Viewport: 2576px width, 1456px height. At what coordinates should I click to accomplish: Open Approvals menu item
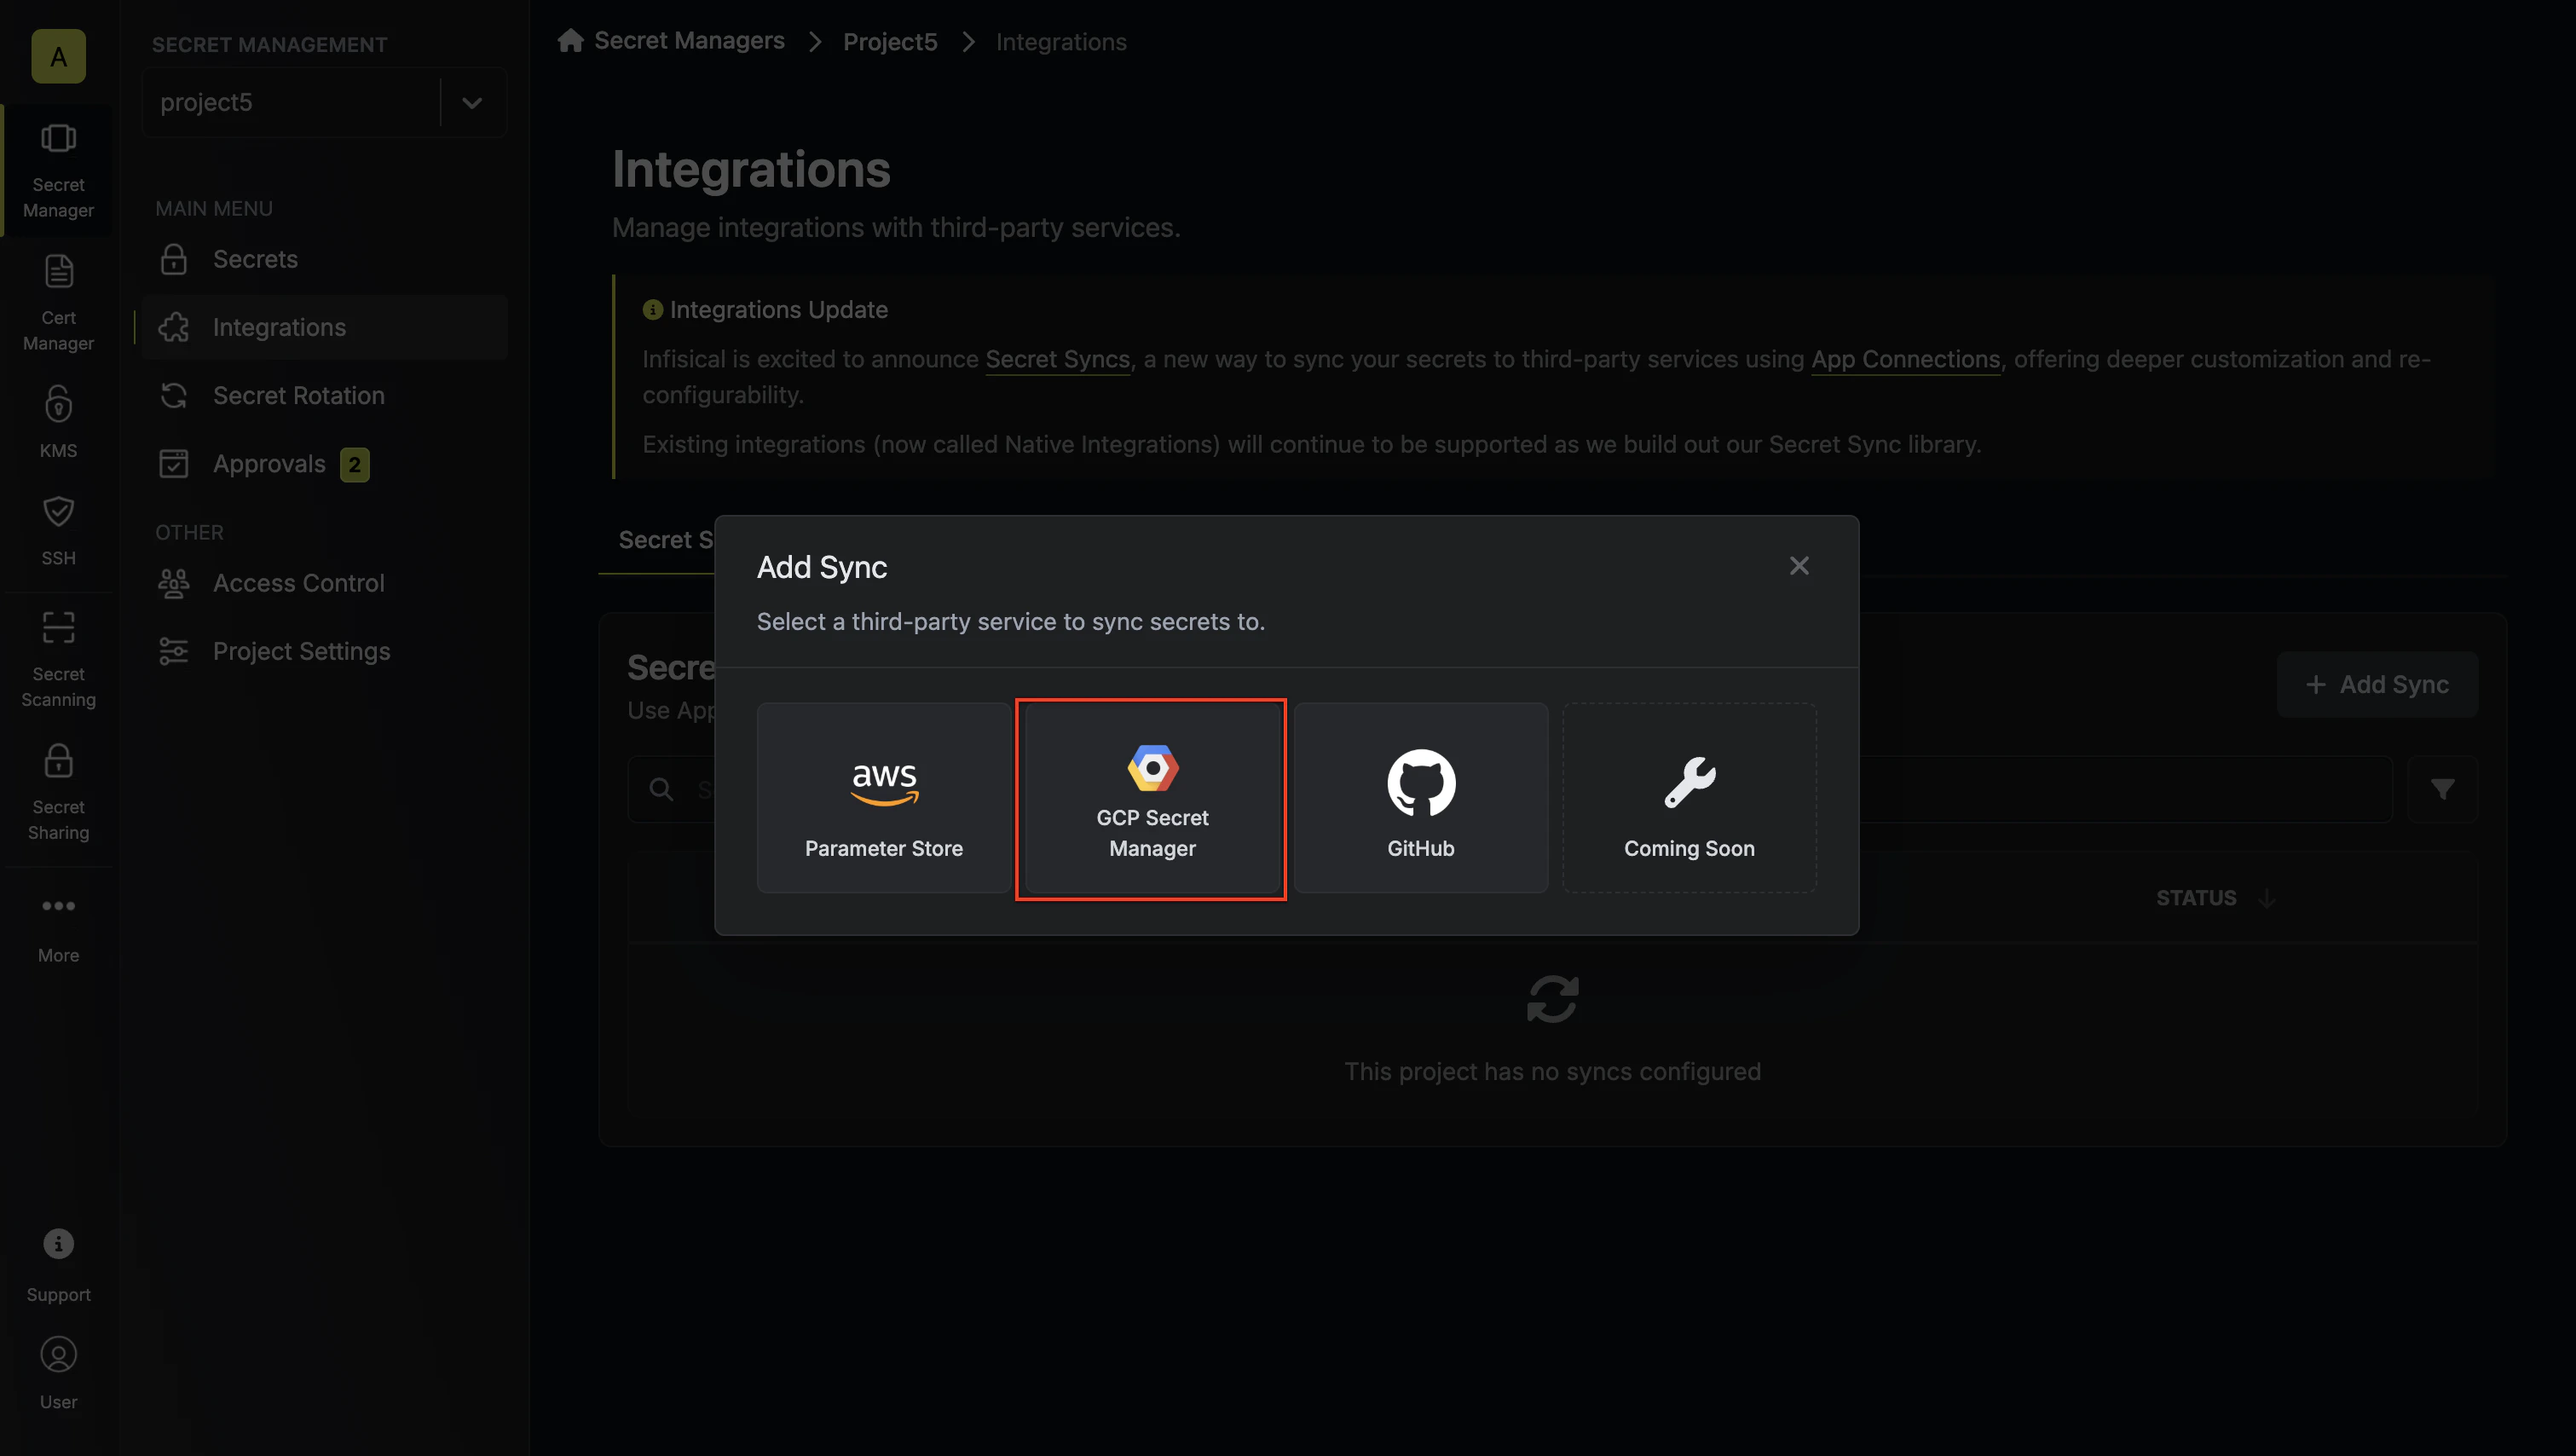click(x=324, y=464)
